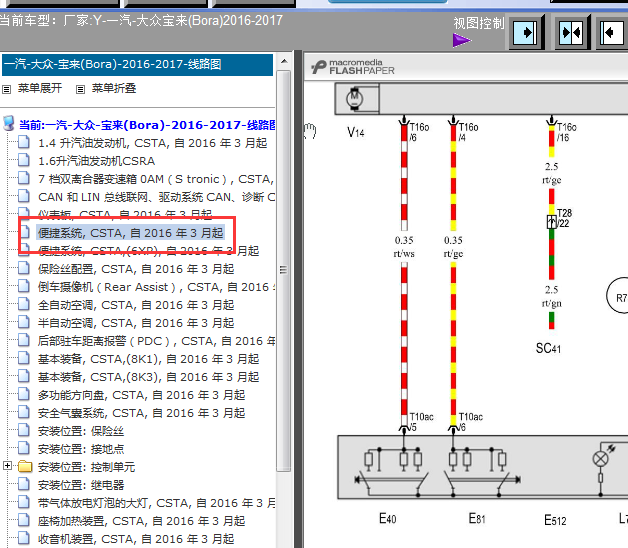Click the E40 switch label in diagram

pyautogui.click(x=387, y=519)
